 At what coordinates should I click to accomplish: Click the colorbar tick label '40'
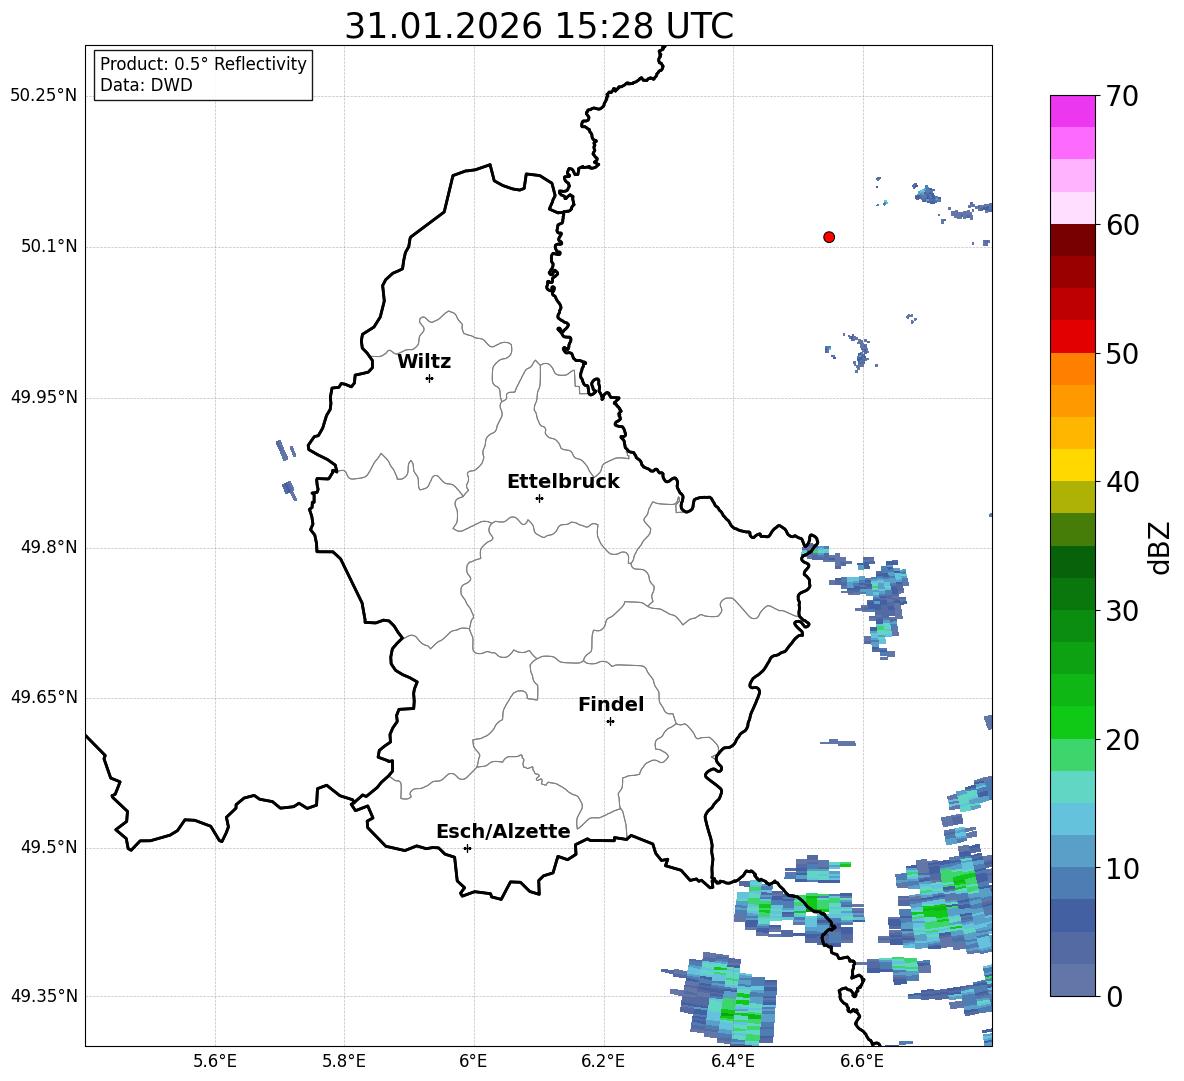point(1121,482)
